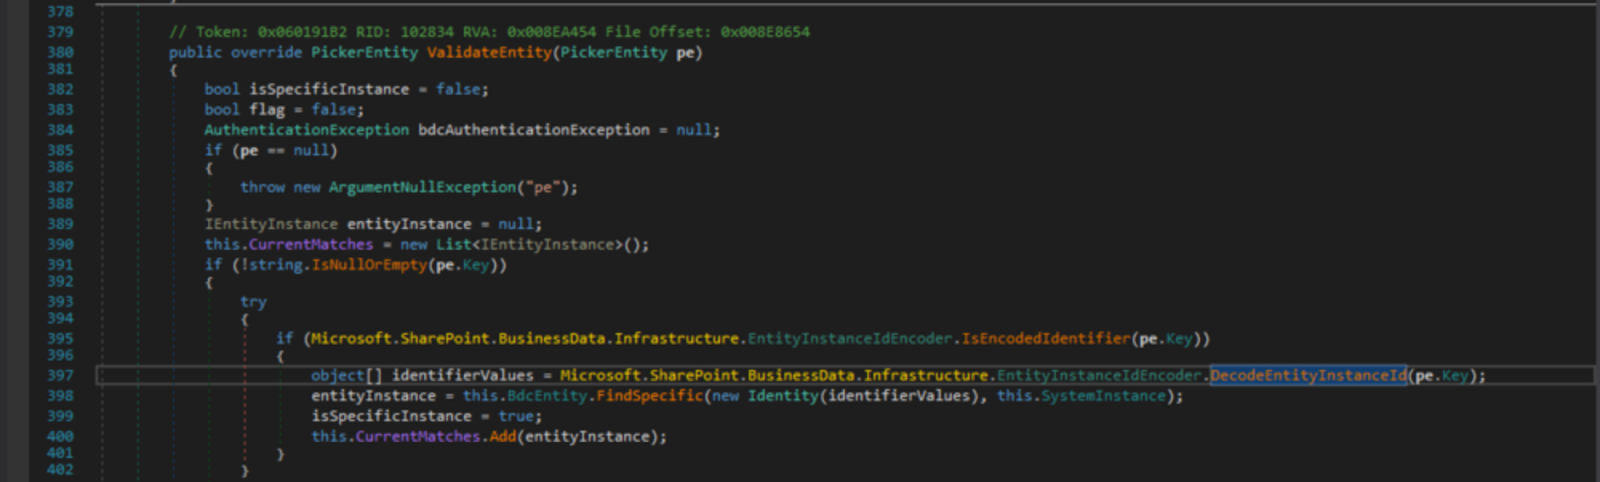Click the identifierValues variable declaration on line 397
1600x482 pixels.
tap(462, 376)
